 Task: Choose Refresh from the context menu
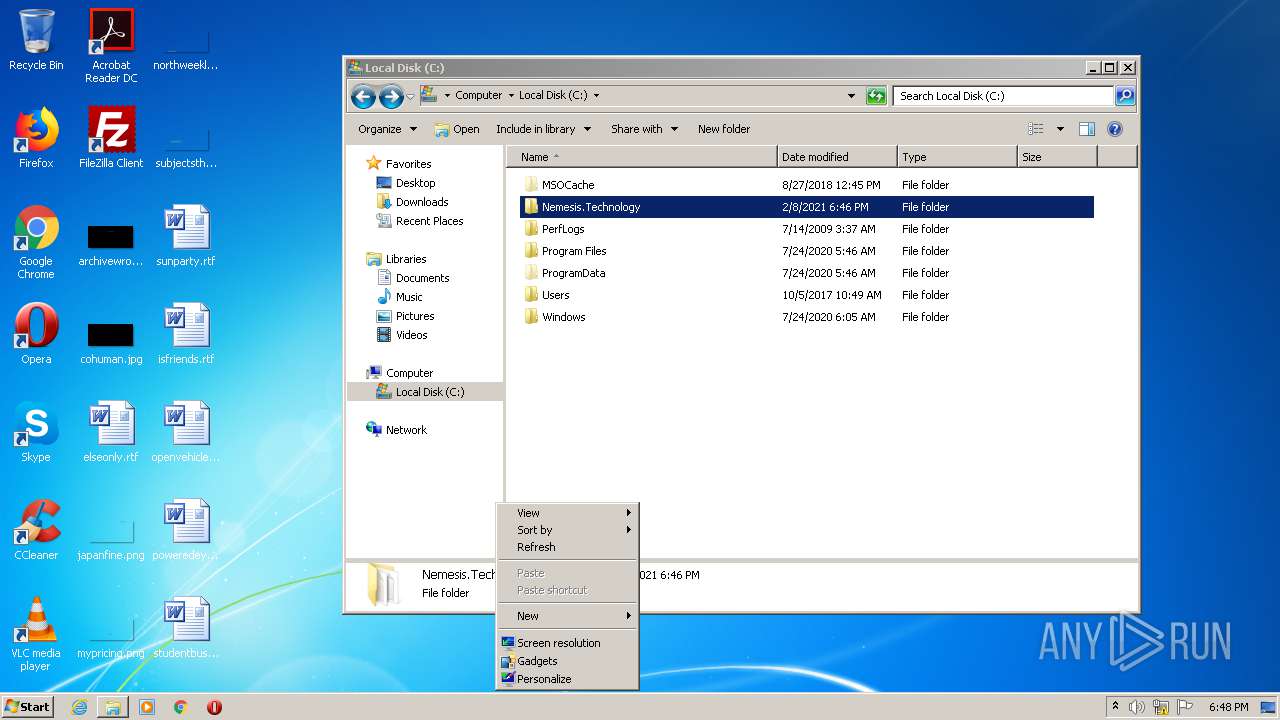(x=567, y=547)
